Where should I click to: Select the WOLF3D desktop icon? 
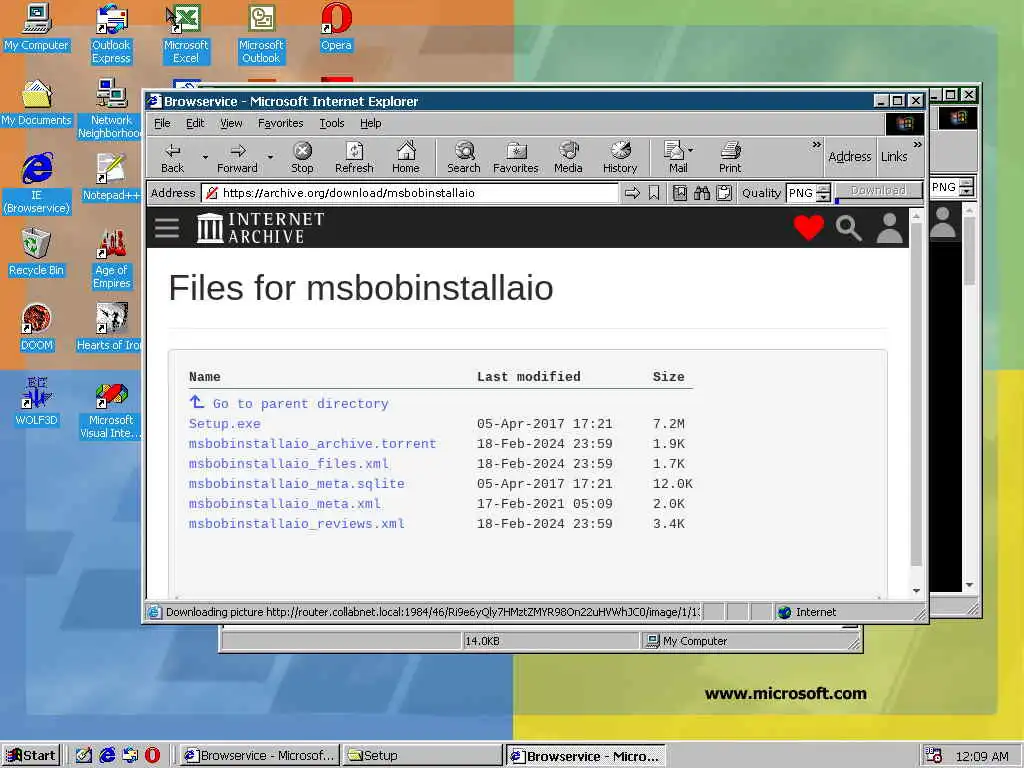(37, 402)
